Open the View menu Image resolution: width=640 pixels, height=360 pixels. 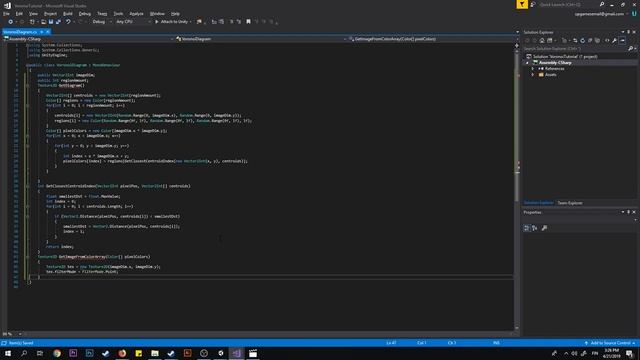pos(33,13)
